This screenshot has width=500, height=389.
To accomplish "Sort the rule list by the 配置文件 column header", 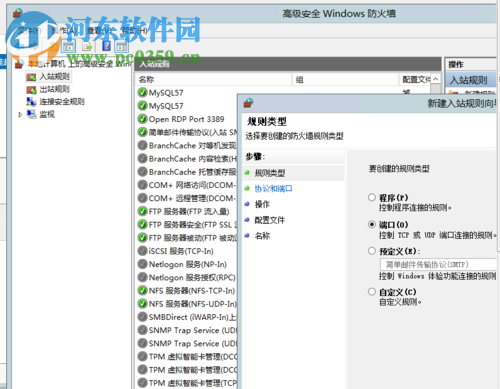I will (x=415, y=79).
